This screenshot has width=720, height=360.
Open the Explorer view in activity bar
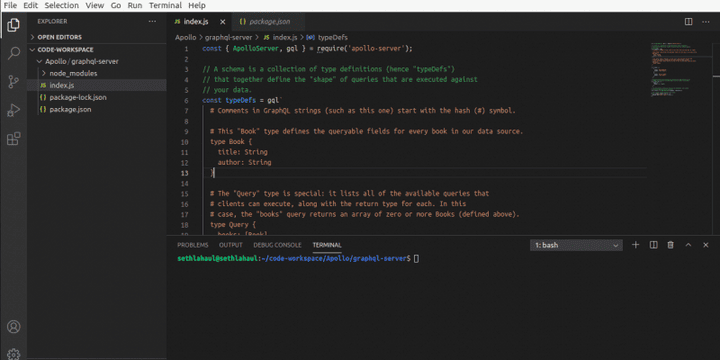13,25
